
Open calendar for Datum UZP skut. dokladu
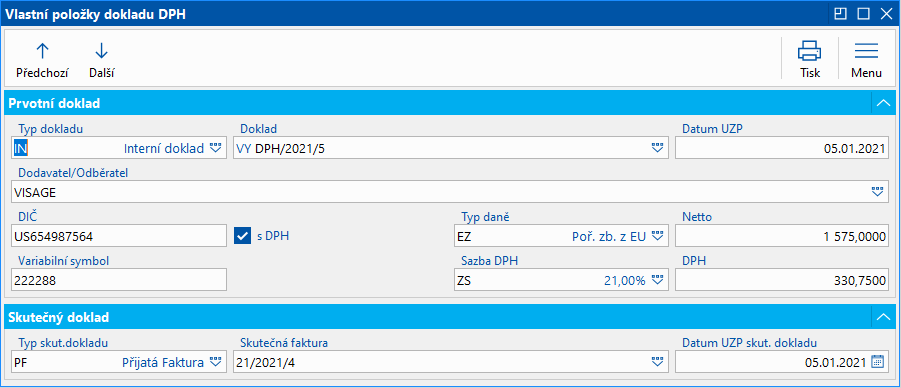877,362
